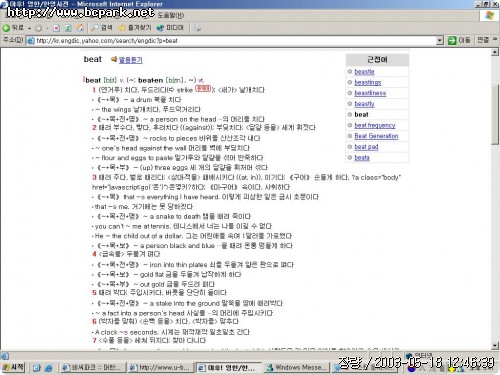Expand the address bar dropdown arrow
The width and height of the screenshot is (500, 375).
pos(440,41)
